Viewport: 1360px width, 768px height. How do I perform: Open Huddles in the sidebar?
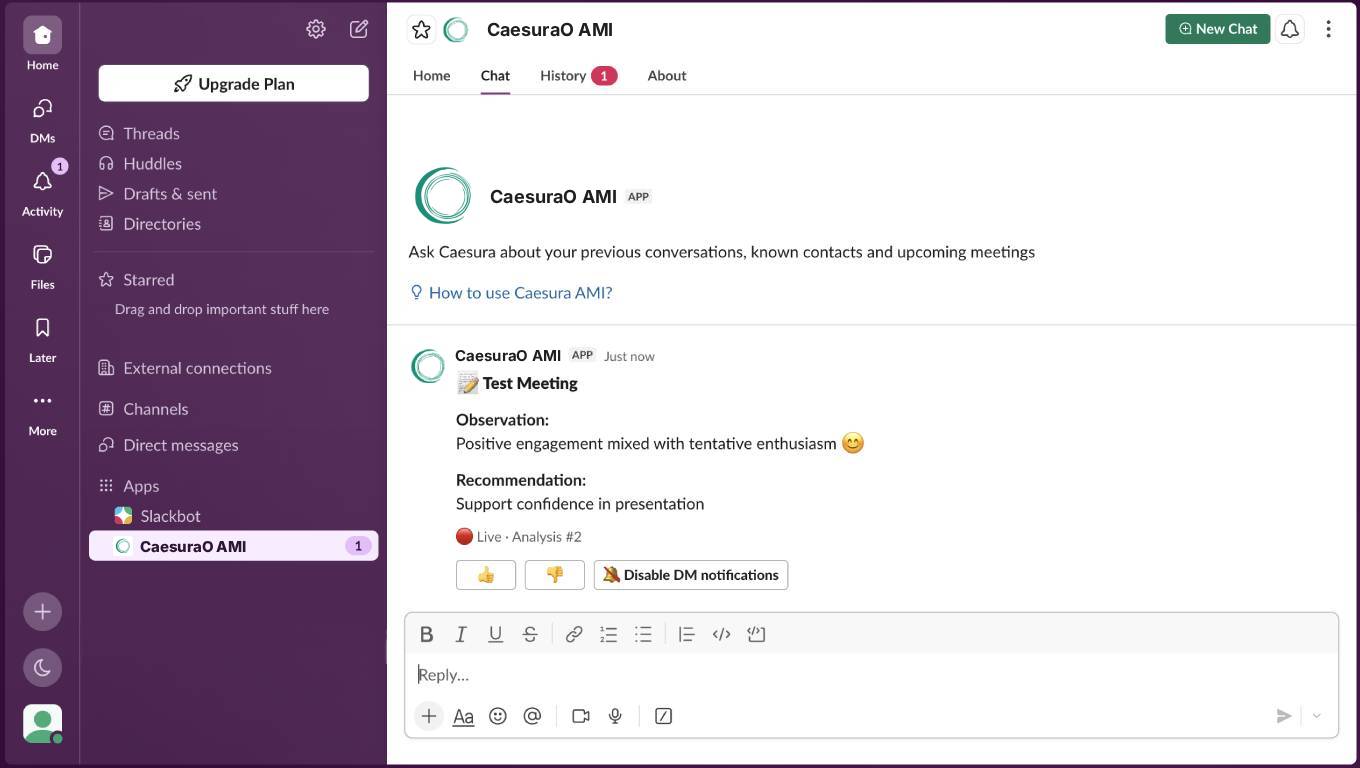(152, 163)
